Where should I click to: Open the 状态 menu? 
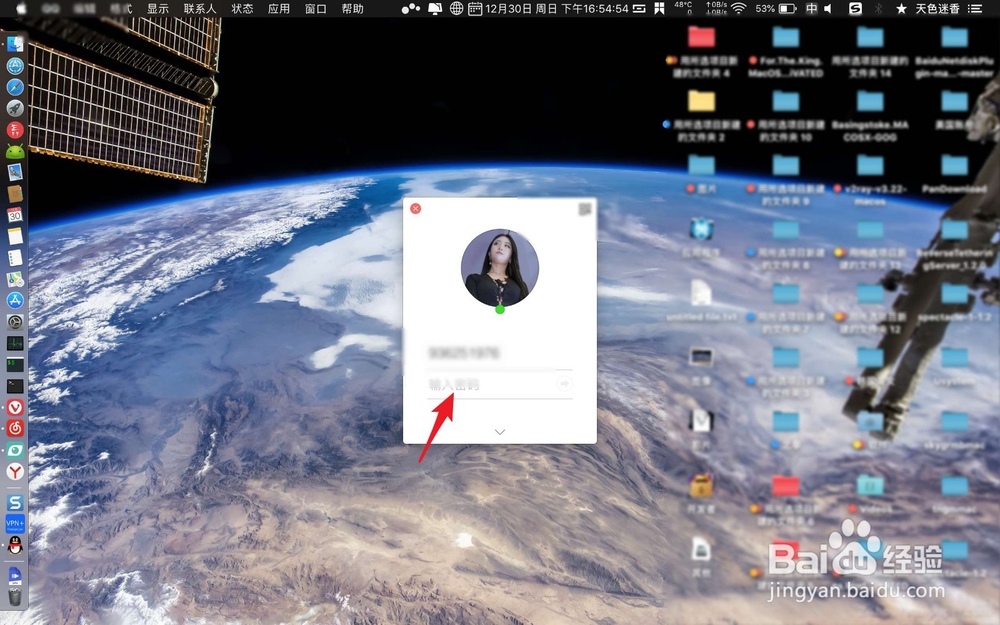tap(242, 8)
